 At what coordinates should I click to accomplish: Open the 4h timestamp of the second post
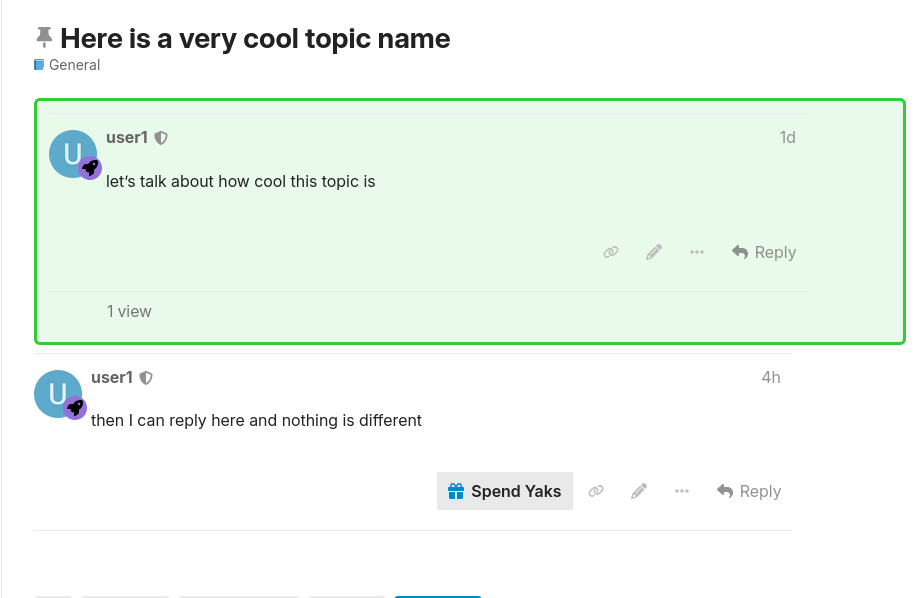click(771, 378)
